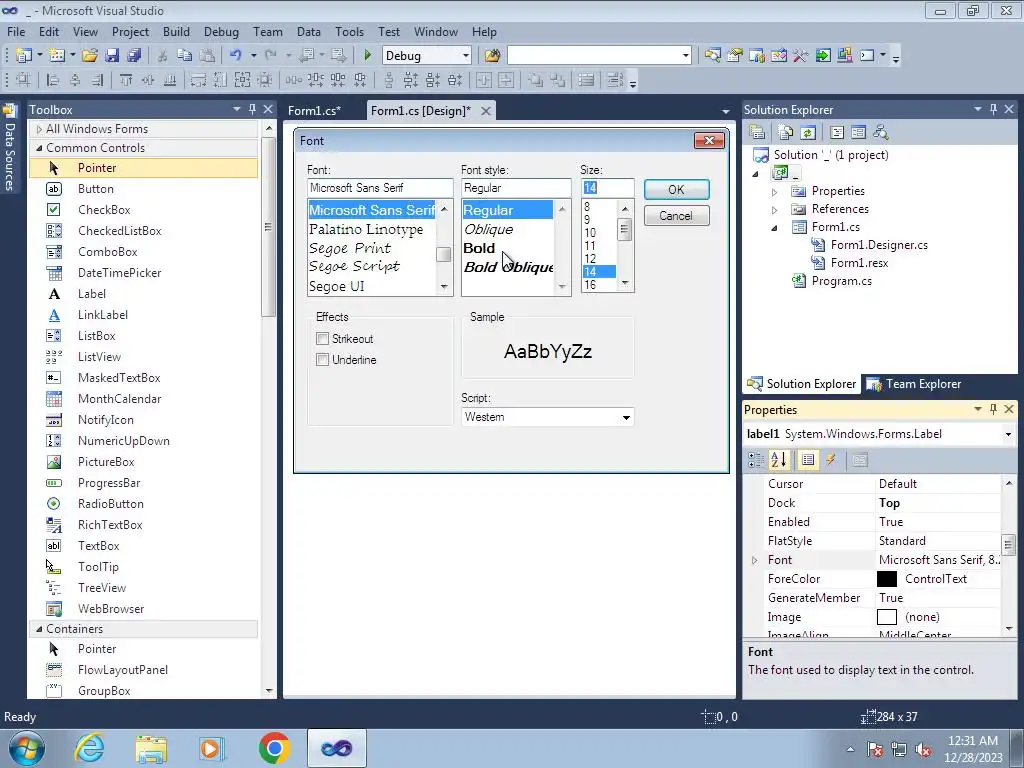The image size is (1024, 768).
Task: Sort properties alphabetically in Properties panel
Action: pos(778,460)
